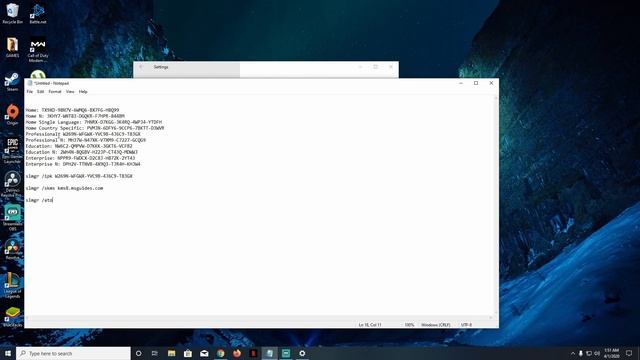This screenshot has height=360, width=640.
Task: Open the Settings gear on taskbar
Action: click(302, 353)
